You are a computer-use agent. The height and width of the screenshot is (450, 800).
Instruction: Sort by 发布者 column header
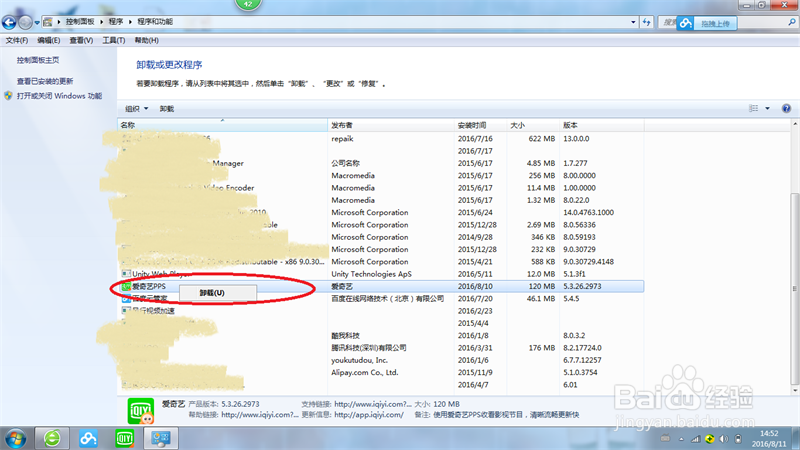tap(391, 125)
